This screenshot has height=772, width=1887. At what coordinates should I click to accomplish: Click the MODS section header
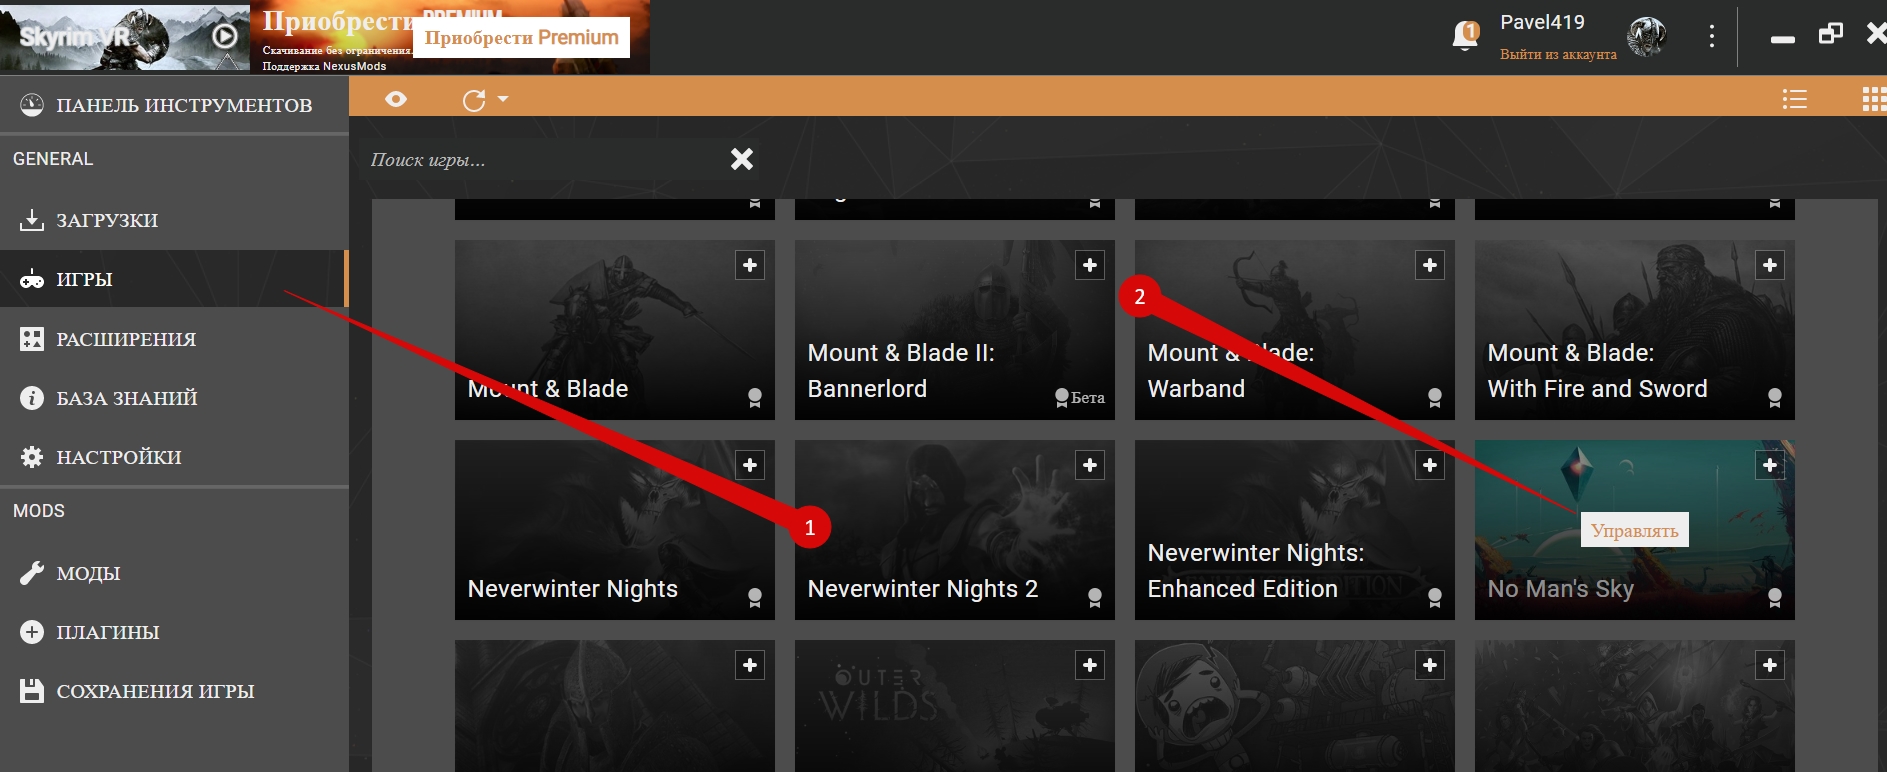(x=39, y=511)
